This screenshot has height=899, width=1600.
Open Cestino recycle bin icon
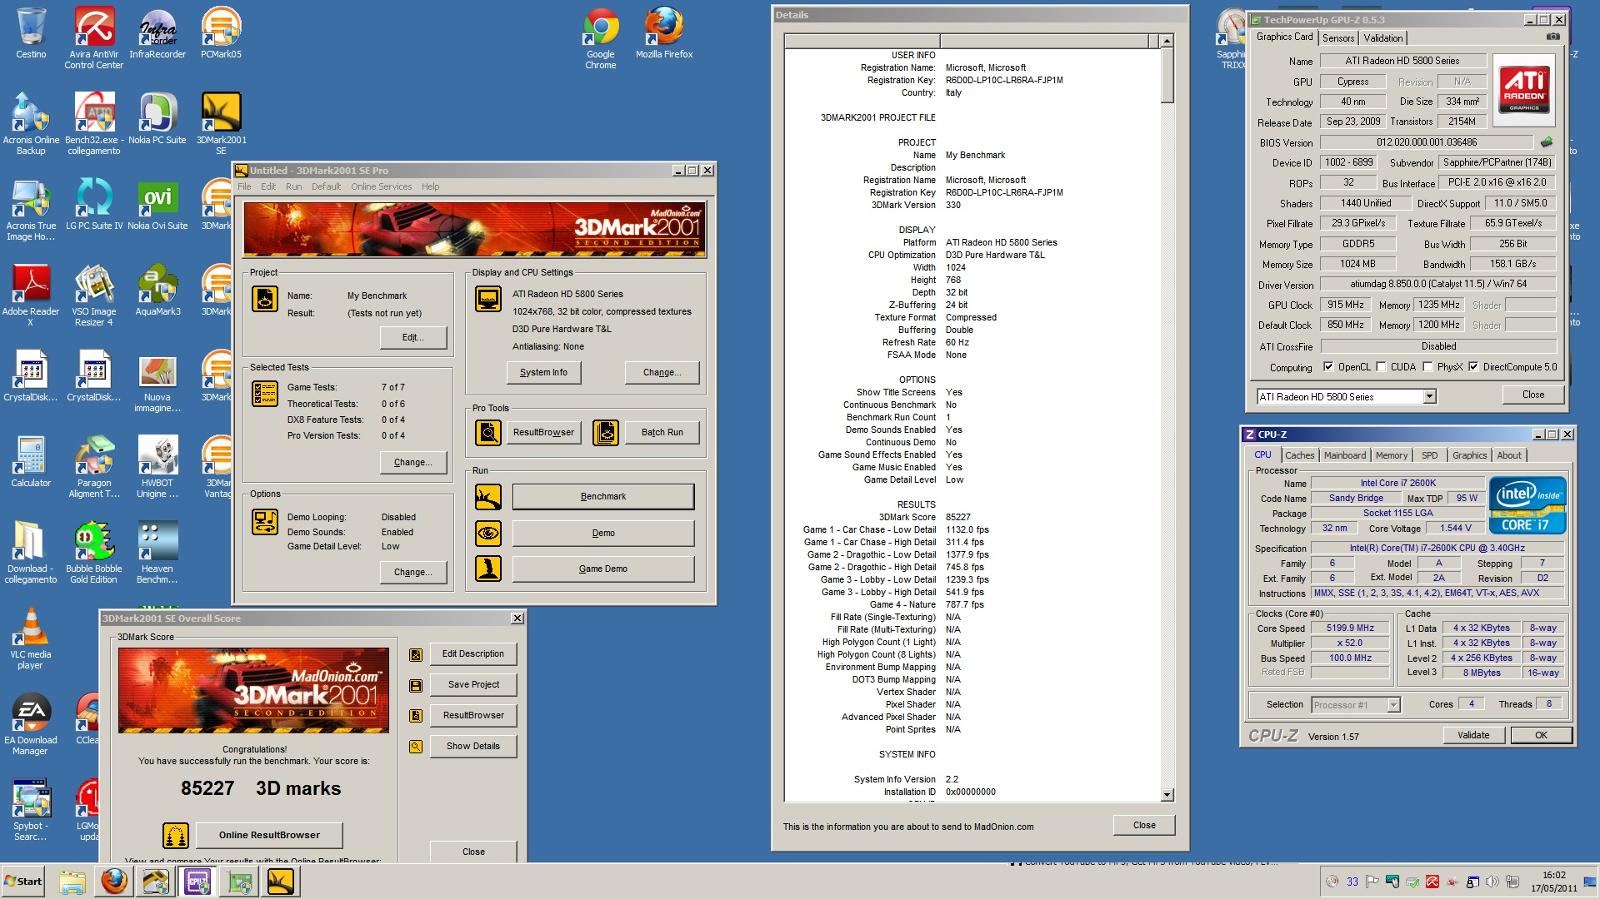pos(31,34)
